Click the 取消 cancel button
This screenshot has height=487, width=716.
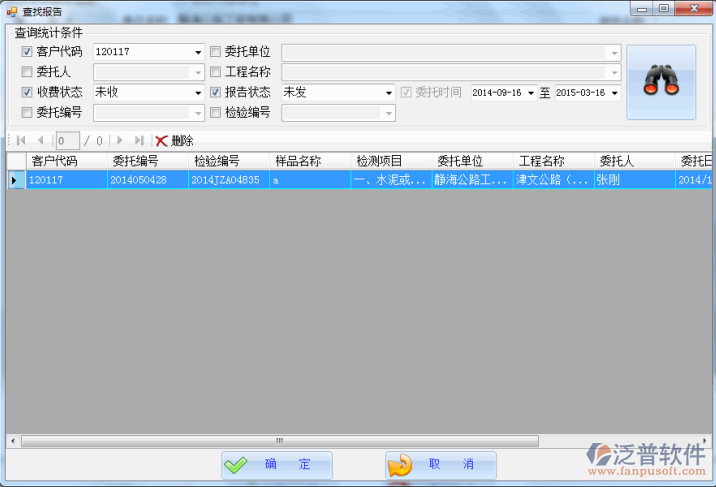[x=441, y=465]
